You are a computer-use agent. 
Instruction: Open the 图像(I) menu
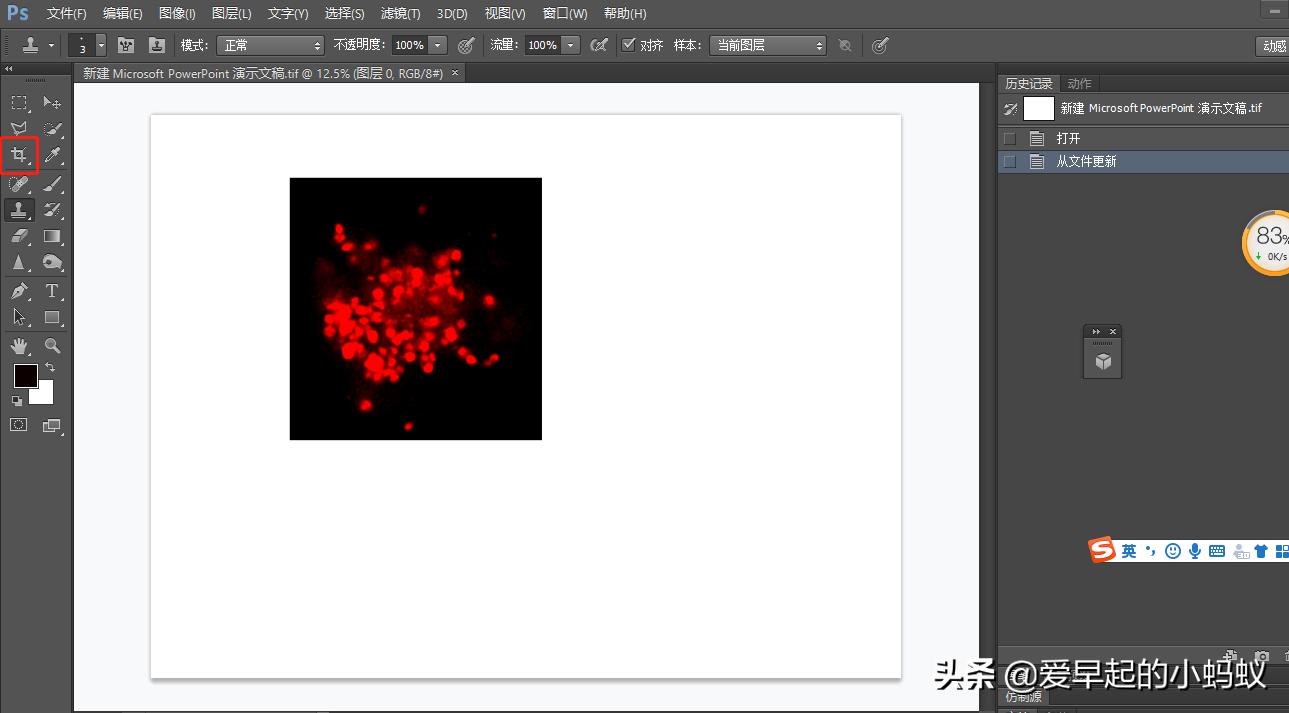point(177,14)
